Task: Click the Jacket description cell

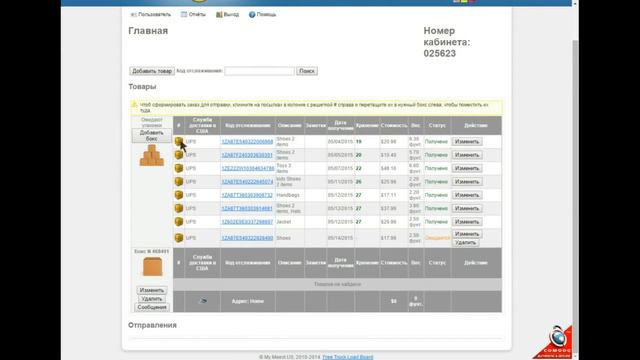Action: 289,222
